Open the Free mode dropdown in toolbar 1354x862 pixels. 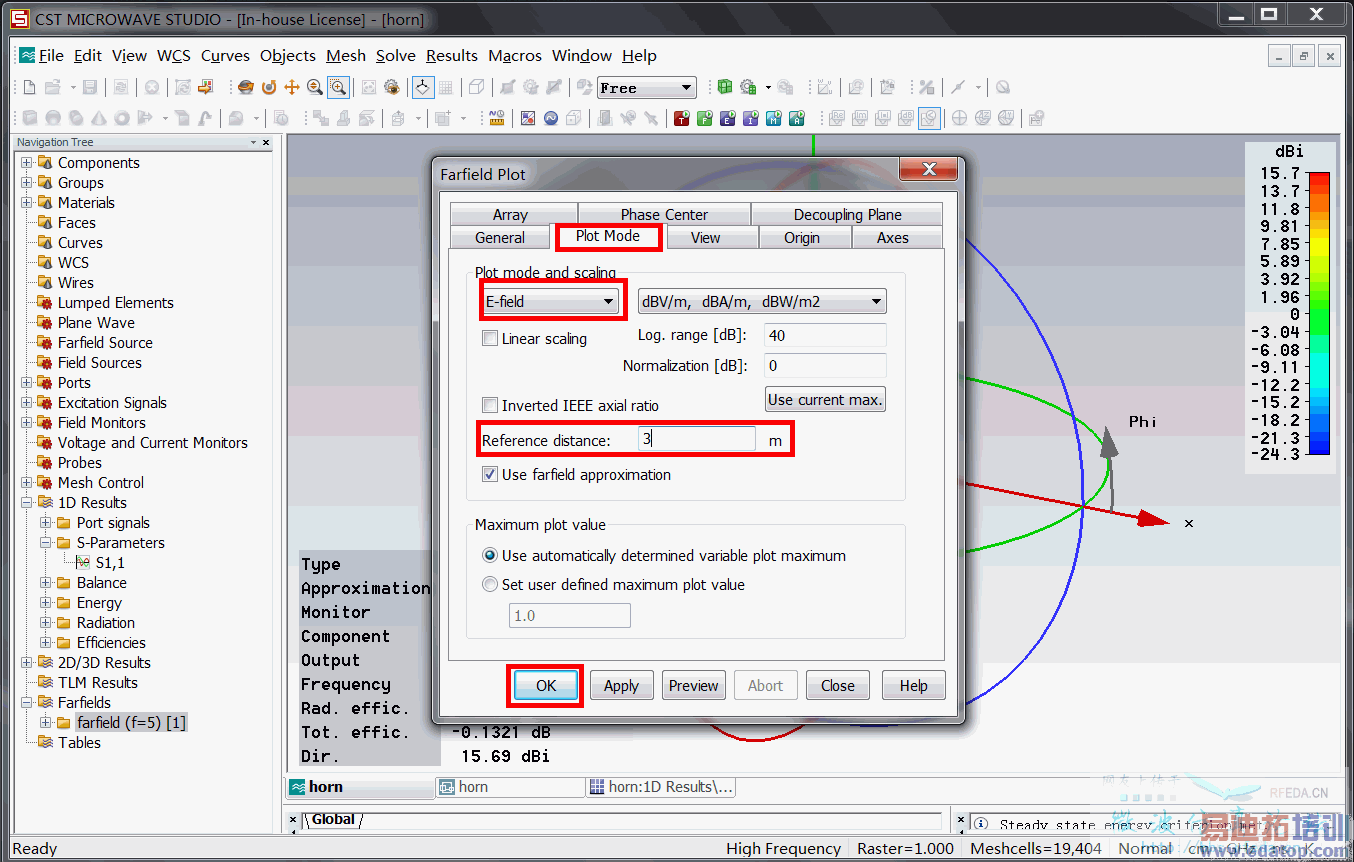coord(647,88)
